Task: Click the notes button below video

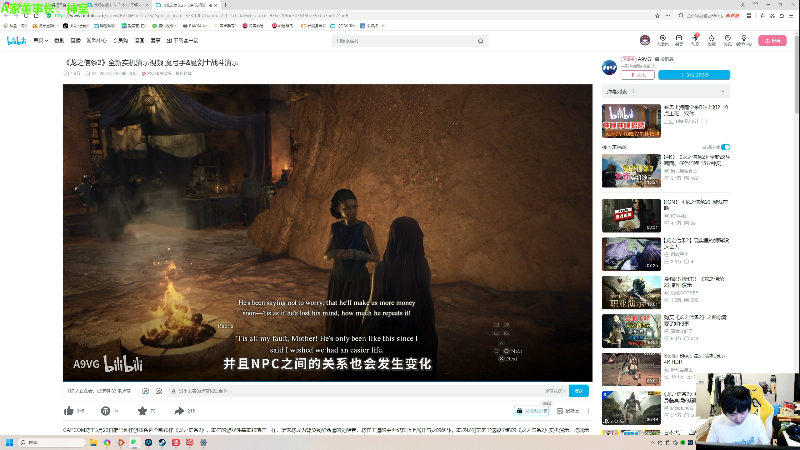Action: coord(567,411)
